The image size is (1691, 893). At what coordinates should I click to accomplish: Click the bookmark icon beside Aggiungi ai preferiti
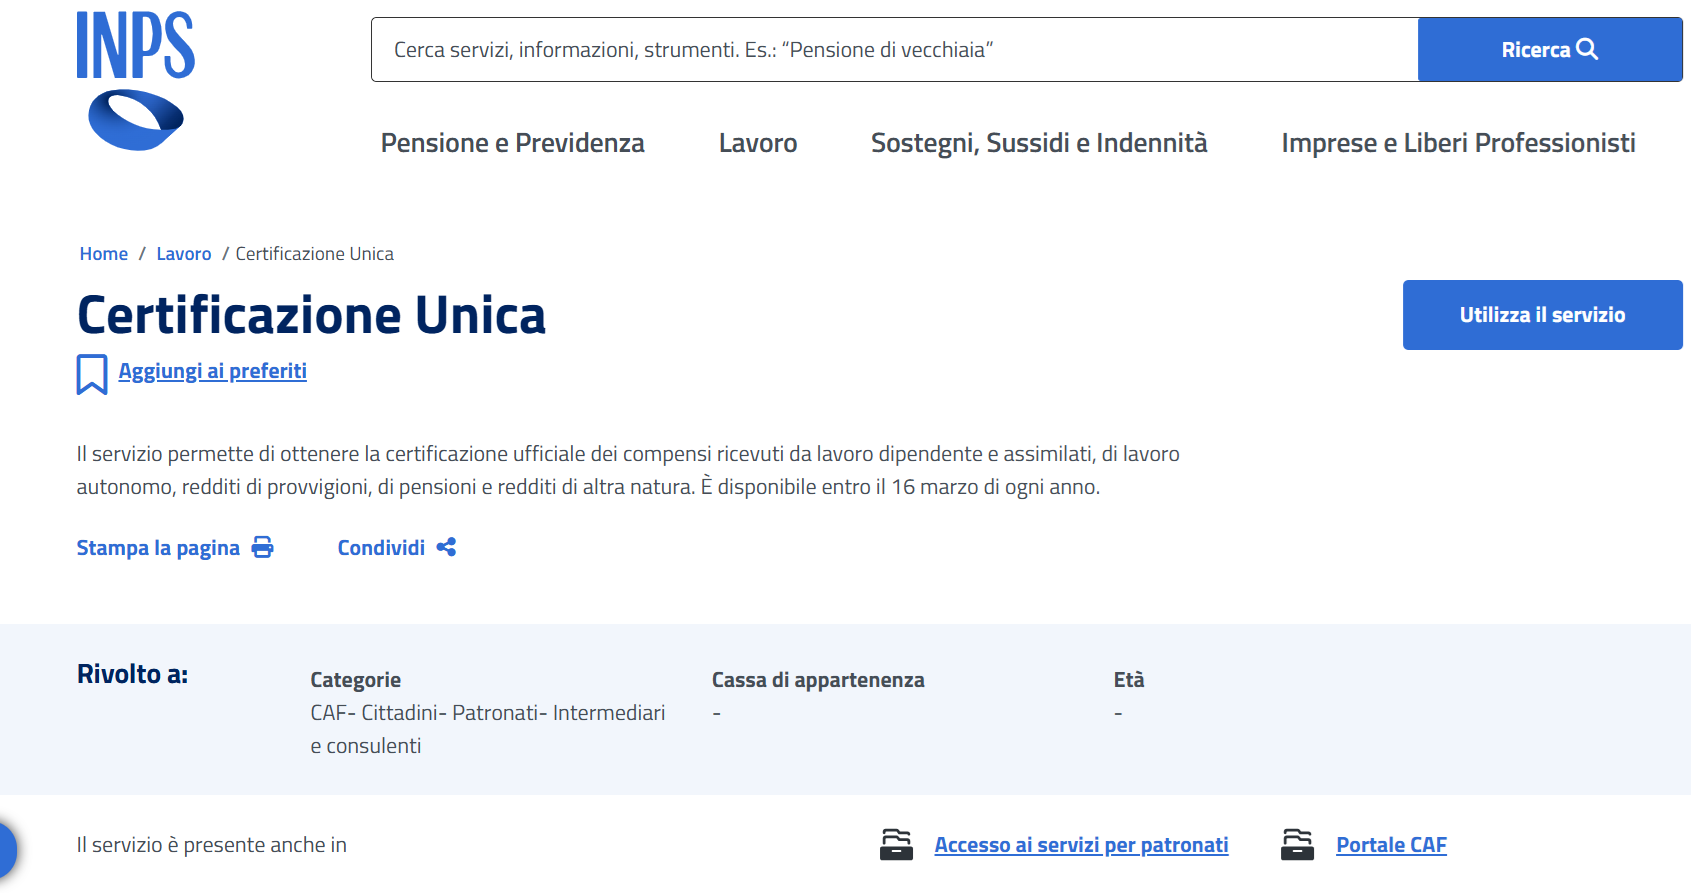(92, 374)
